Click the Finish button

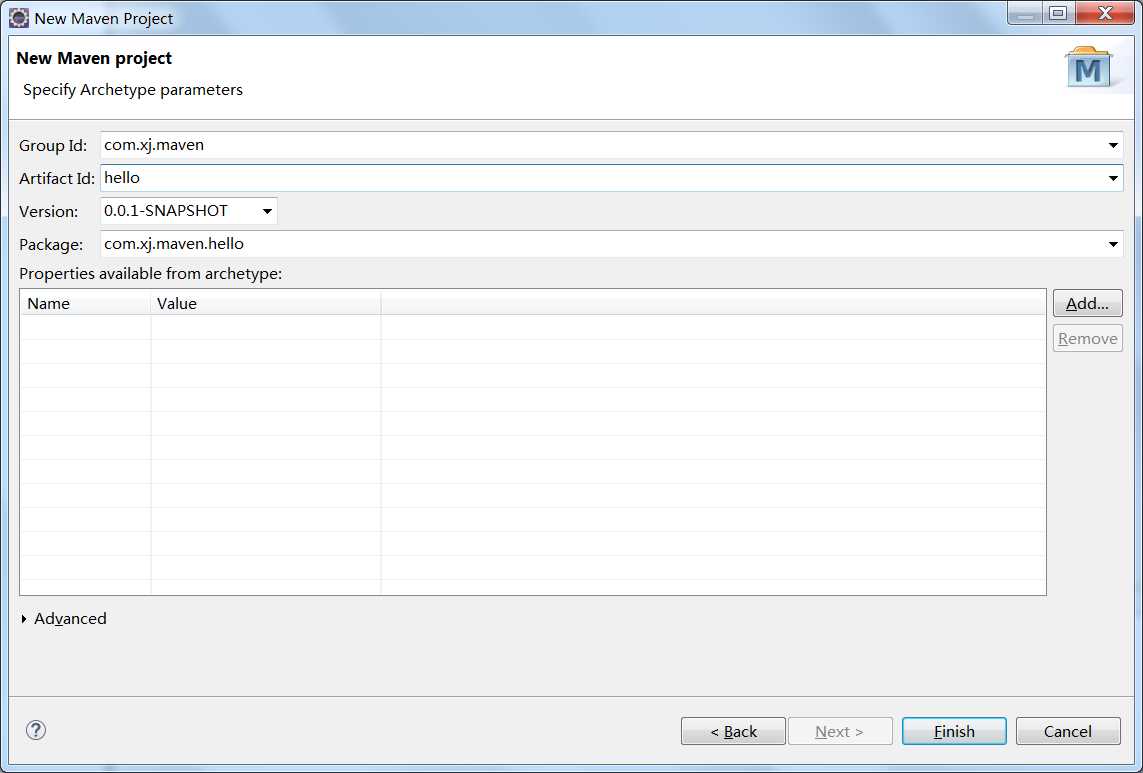point(954,731)
